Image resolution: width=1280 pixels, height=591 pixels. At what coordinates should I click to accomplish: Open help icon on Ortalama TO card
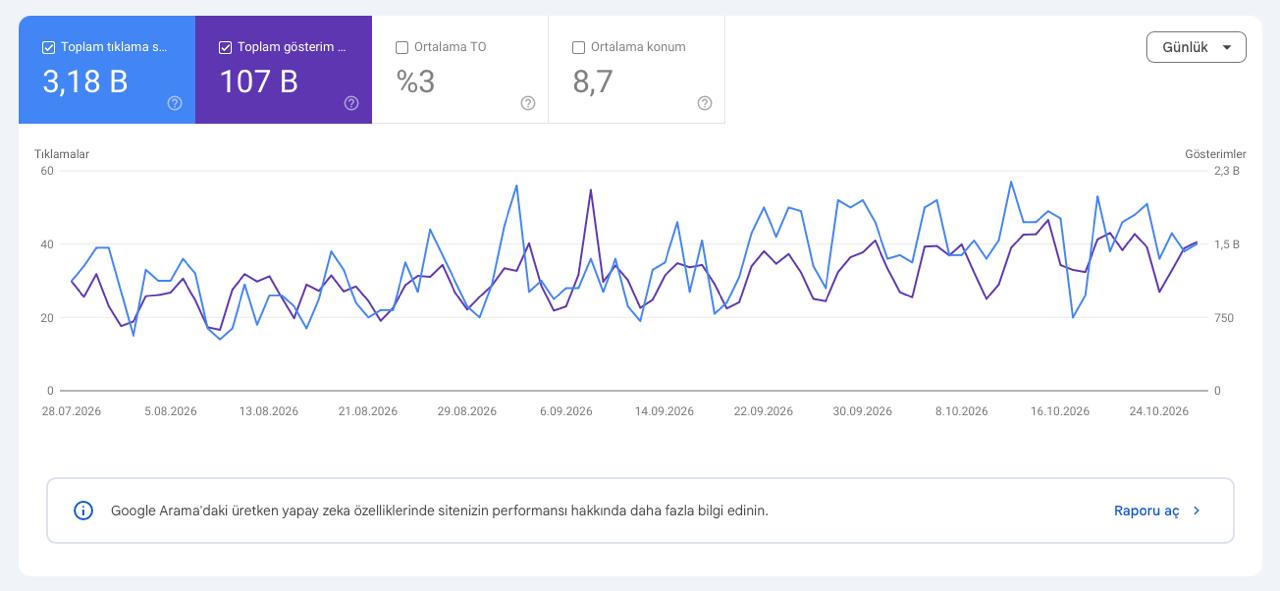pyautogui.click(x=528, y=103)
